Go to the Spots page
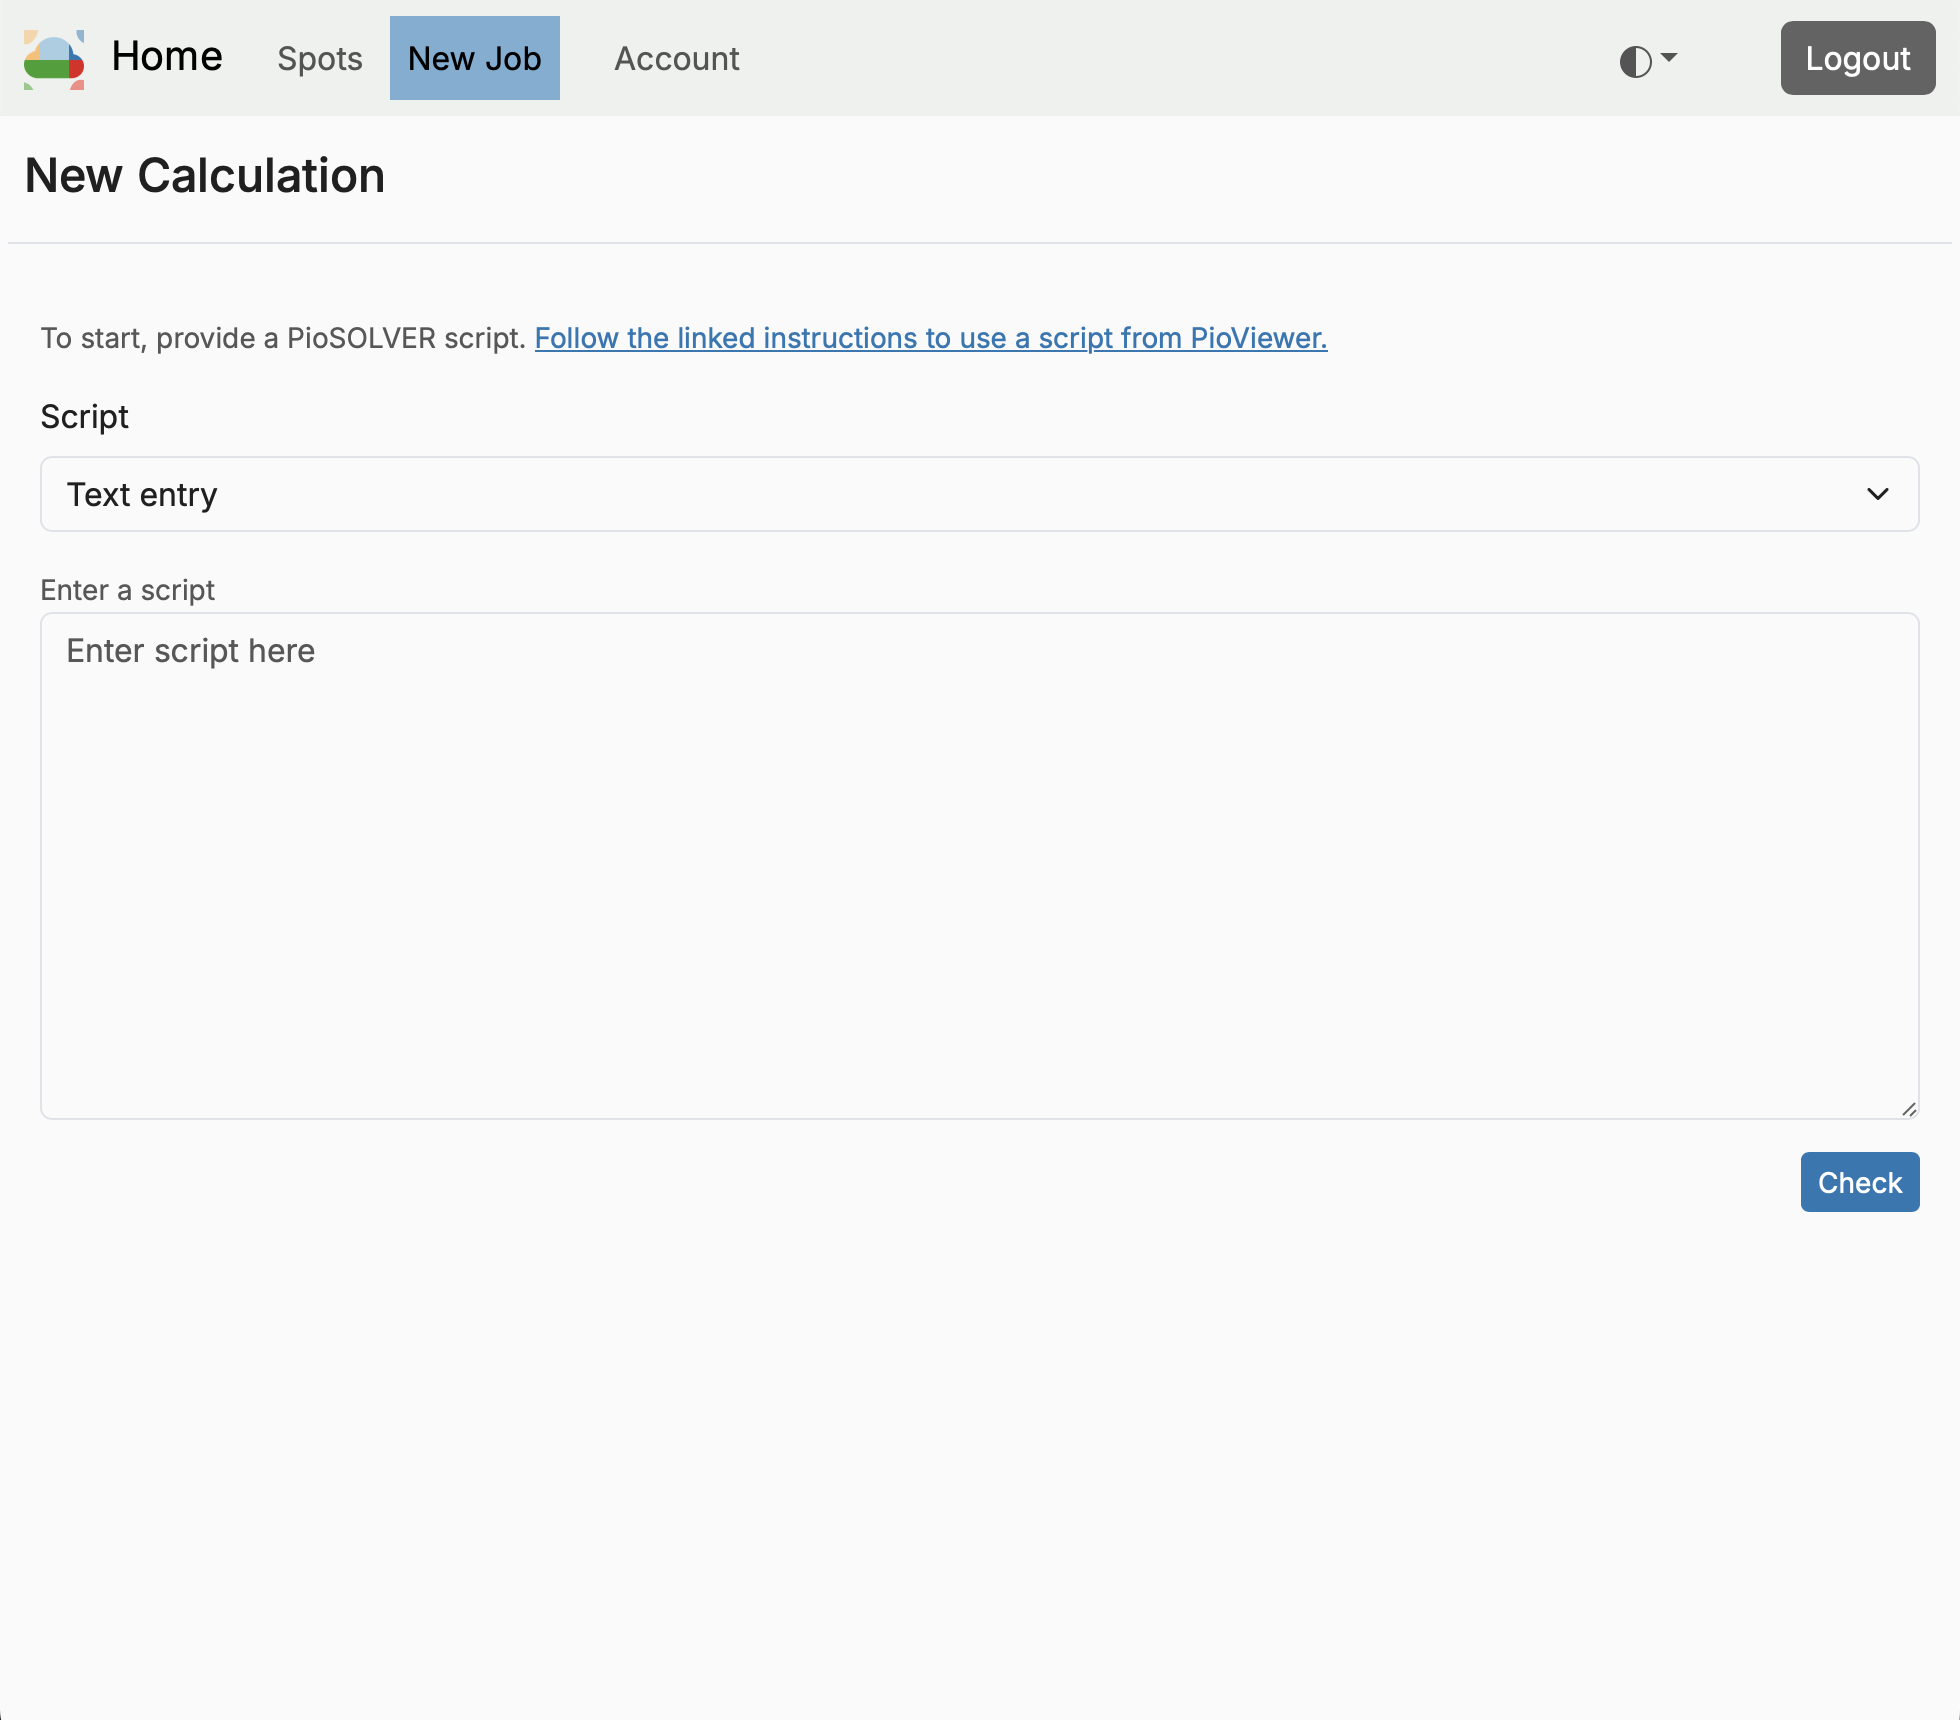Viewport: 1960px width, 1720px height. pyautogui.click(x=320, y=59)
